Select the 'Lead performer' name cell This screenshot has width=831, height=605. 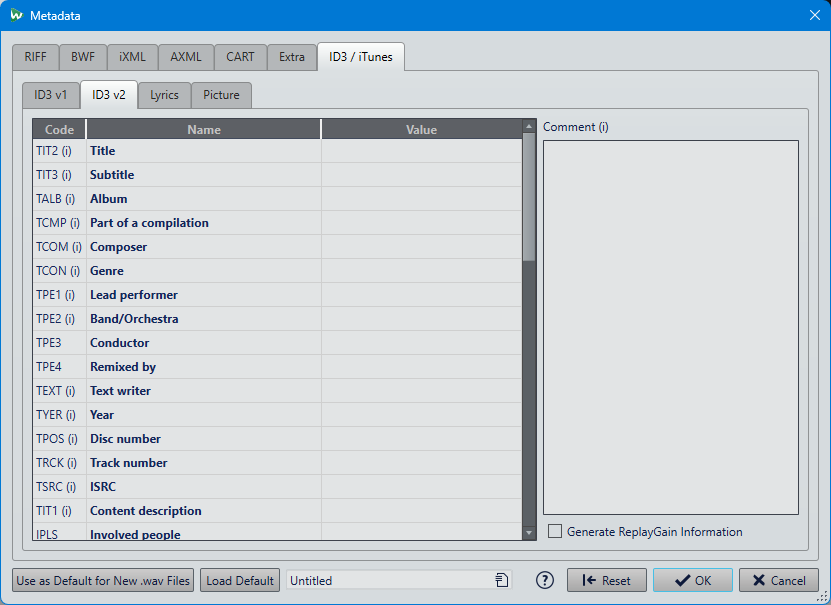204,295
